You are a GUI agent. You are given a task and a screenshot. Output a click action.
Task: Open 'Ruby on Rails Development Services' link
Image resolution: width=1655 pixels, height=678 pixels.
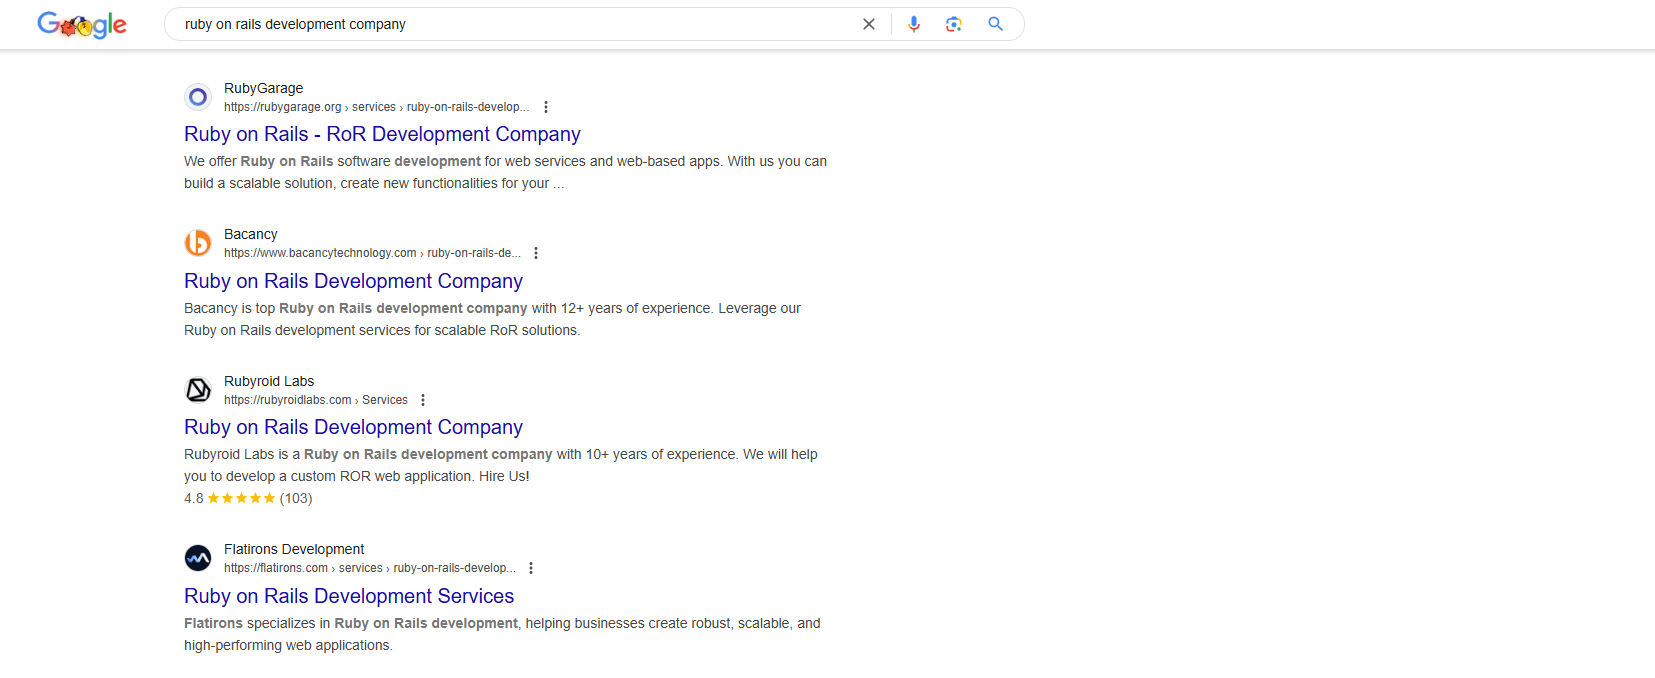[349, 596]
